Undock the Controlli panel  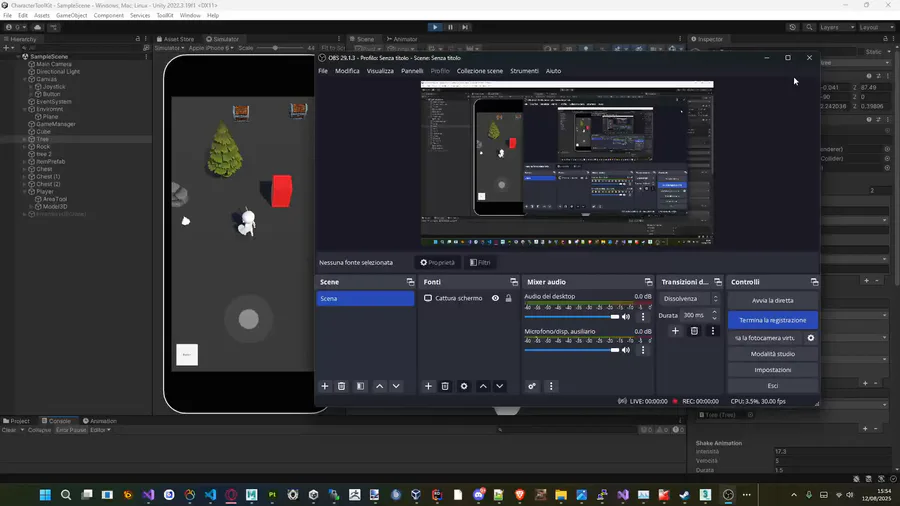[x=814, y=282]
